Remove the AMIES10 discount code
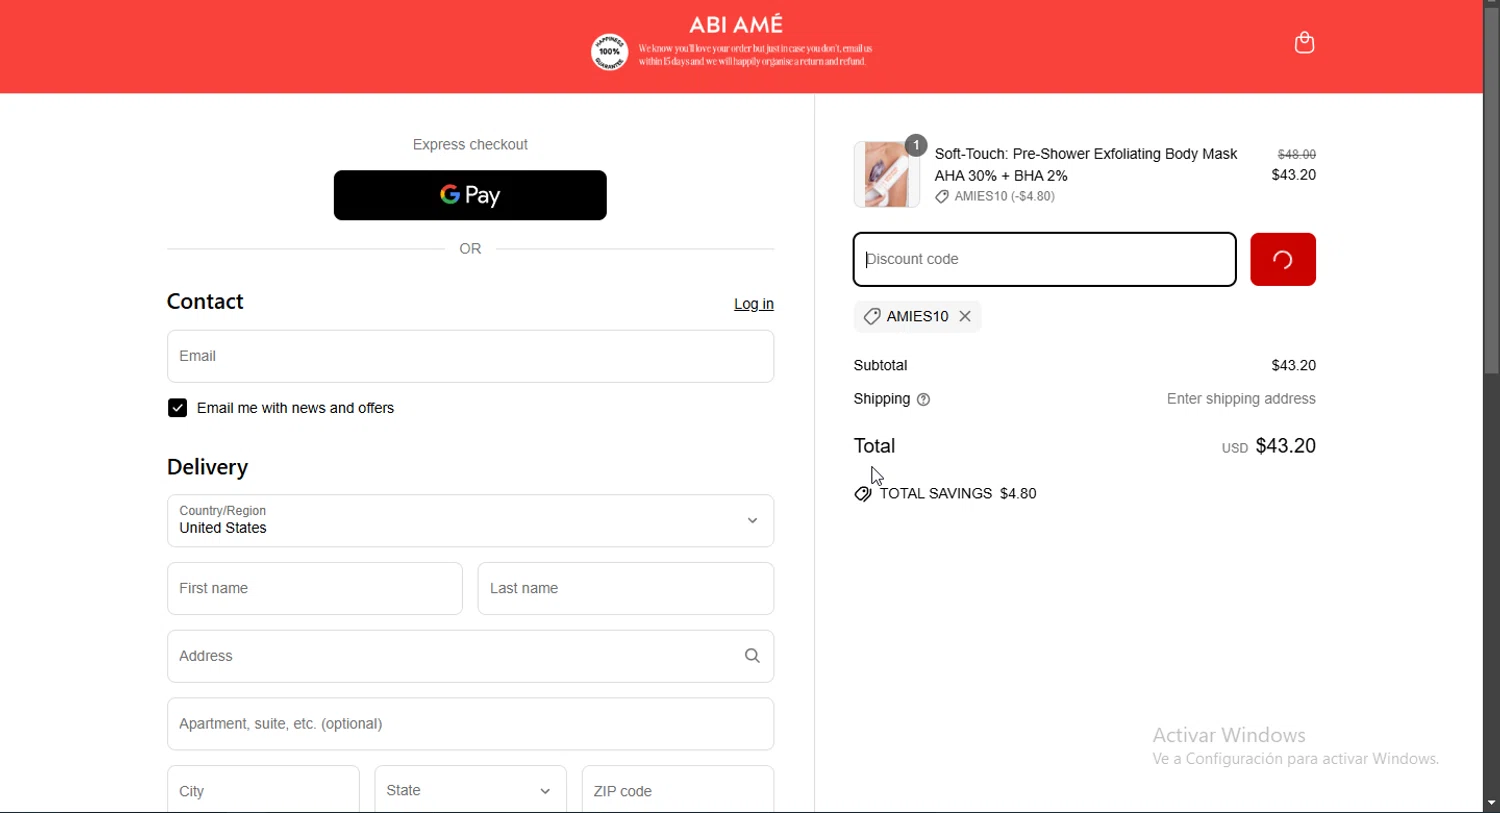Screen dimensions: 1500x813 click(x=966, y=317)
